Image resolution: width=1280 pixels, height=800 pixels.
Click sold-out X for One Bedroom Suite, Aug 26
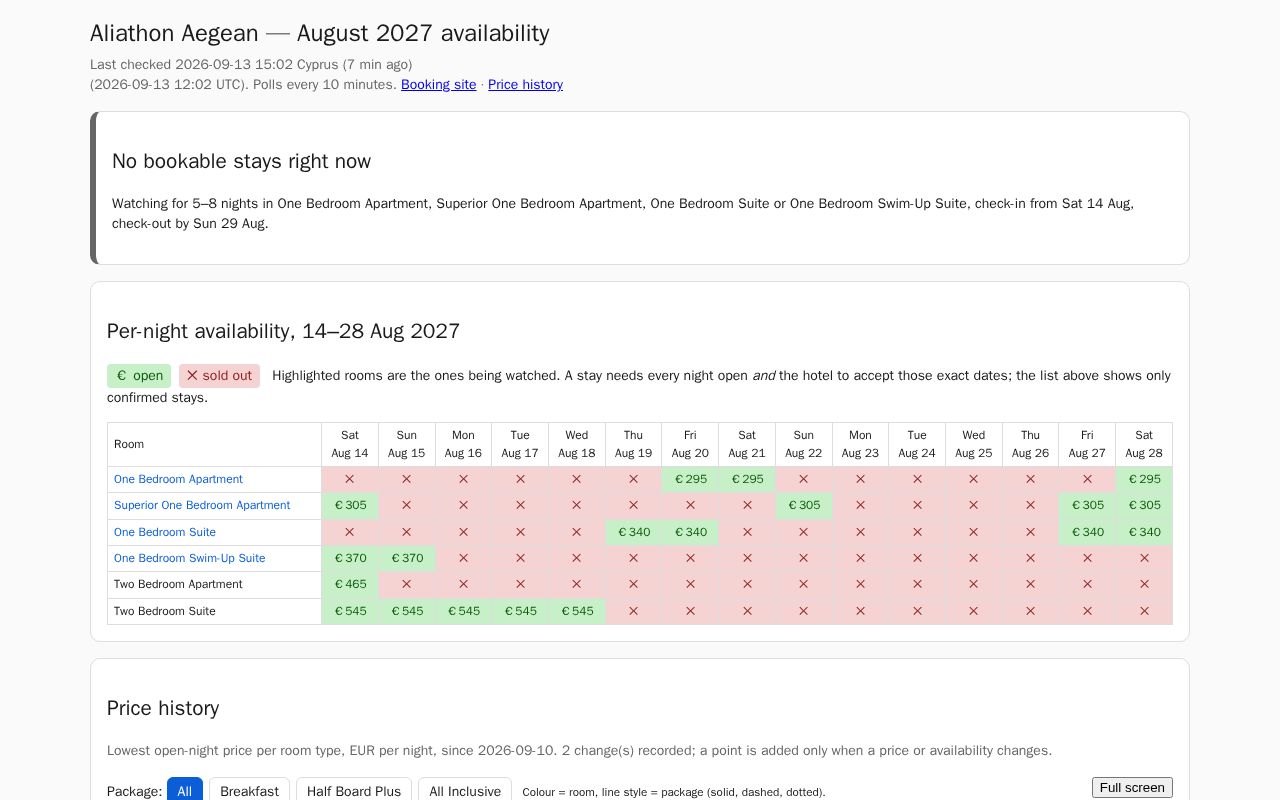pyautogui.click(x=1031, y=532)
